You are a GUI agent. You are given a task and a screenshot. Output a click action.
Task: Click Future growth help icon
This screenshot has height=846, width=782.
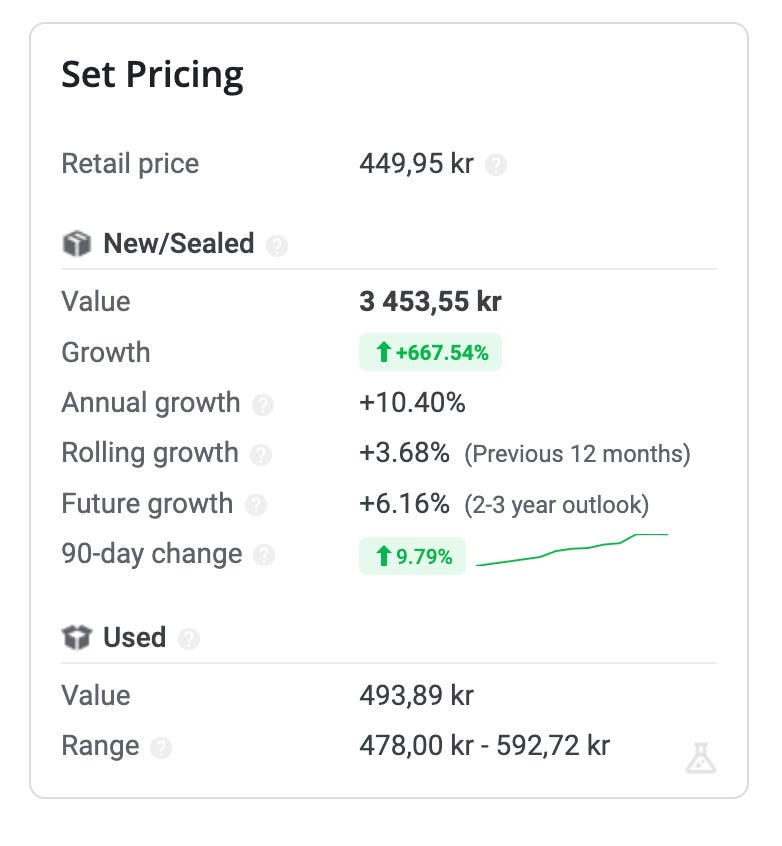coord(256,506)
